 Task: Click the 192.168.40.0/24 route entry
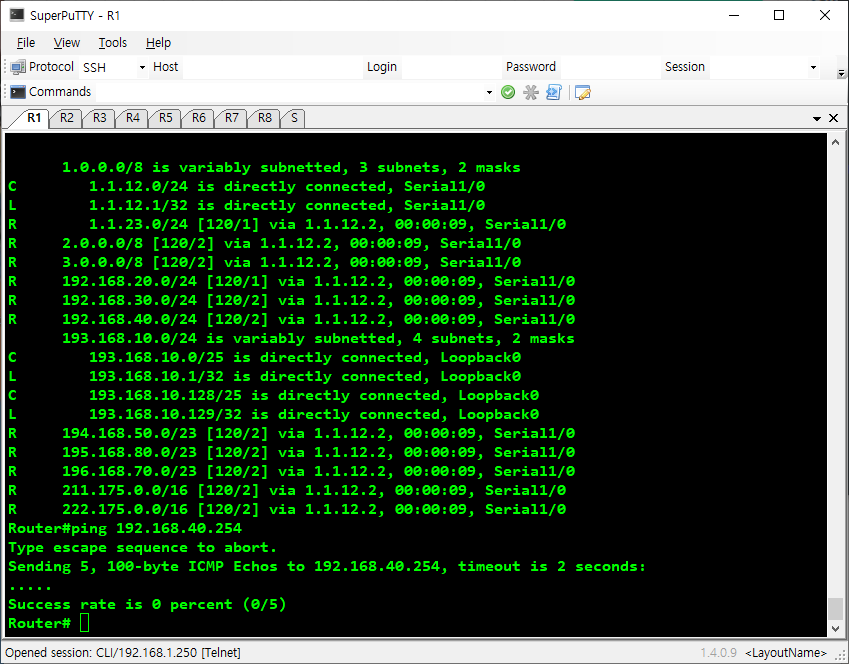point(291,320)
